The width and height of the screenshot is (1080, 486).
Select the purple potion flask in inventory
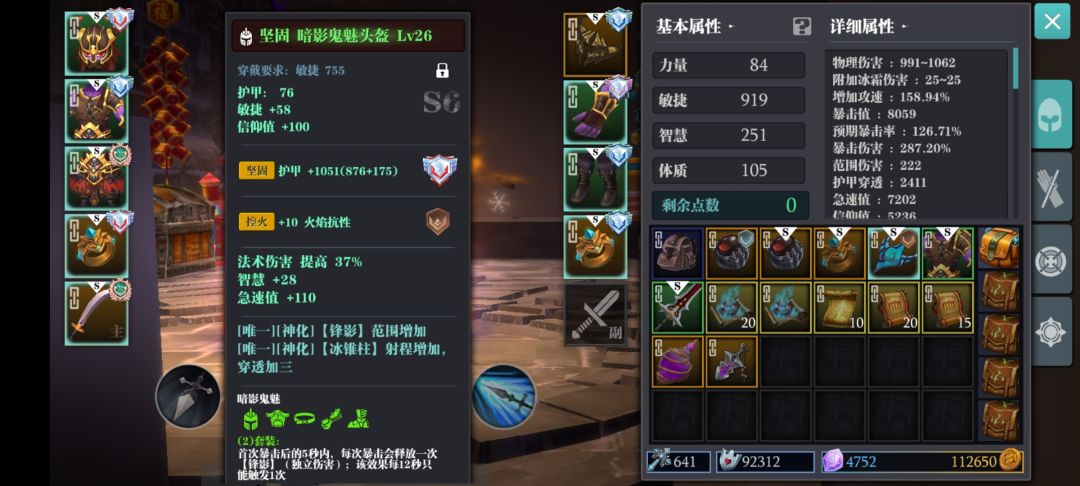(x=677, y=361)
